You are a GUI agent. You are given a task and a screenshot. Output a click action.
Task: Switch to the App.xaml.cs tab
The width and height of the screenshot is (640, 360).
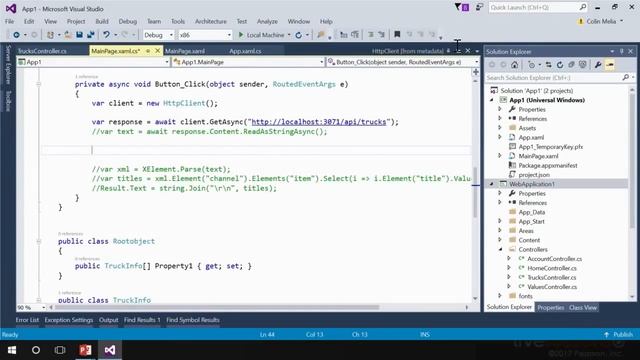point(245,51)
